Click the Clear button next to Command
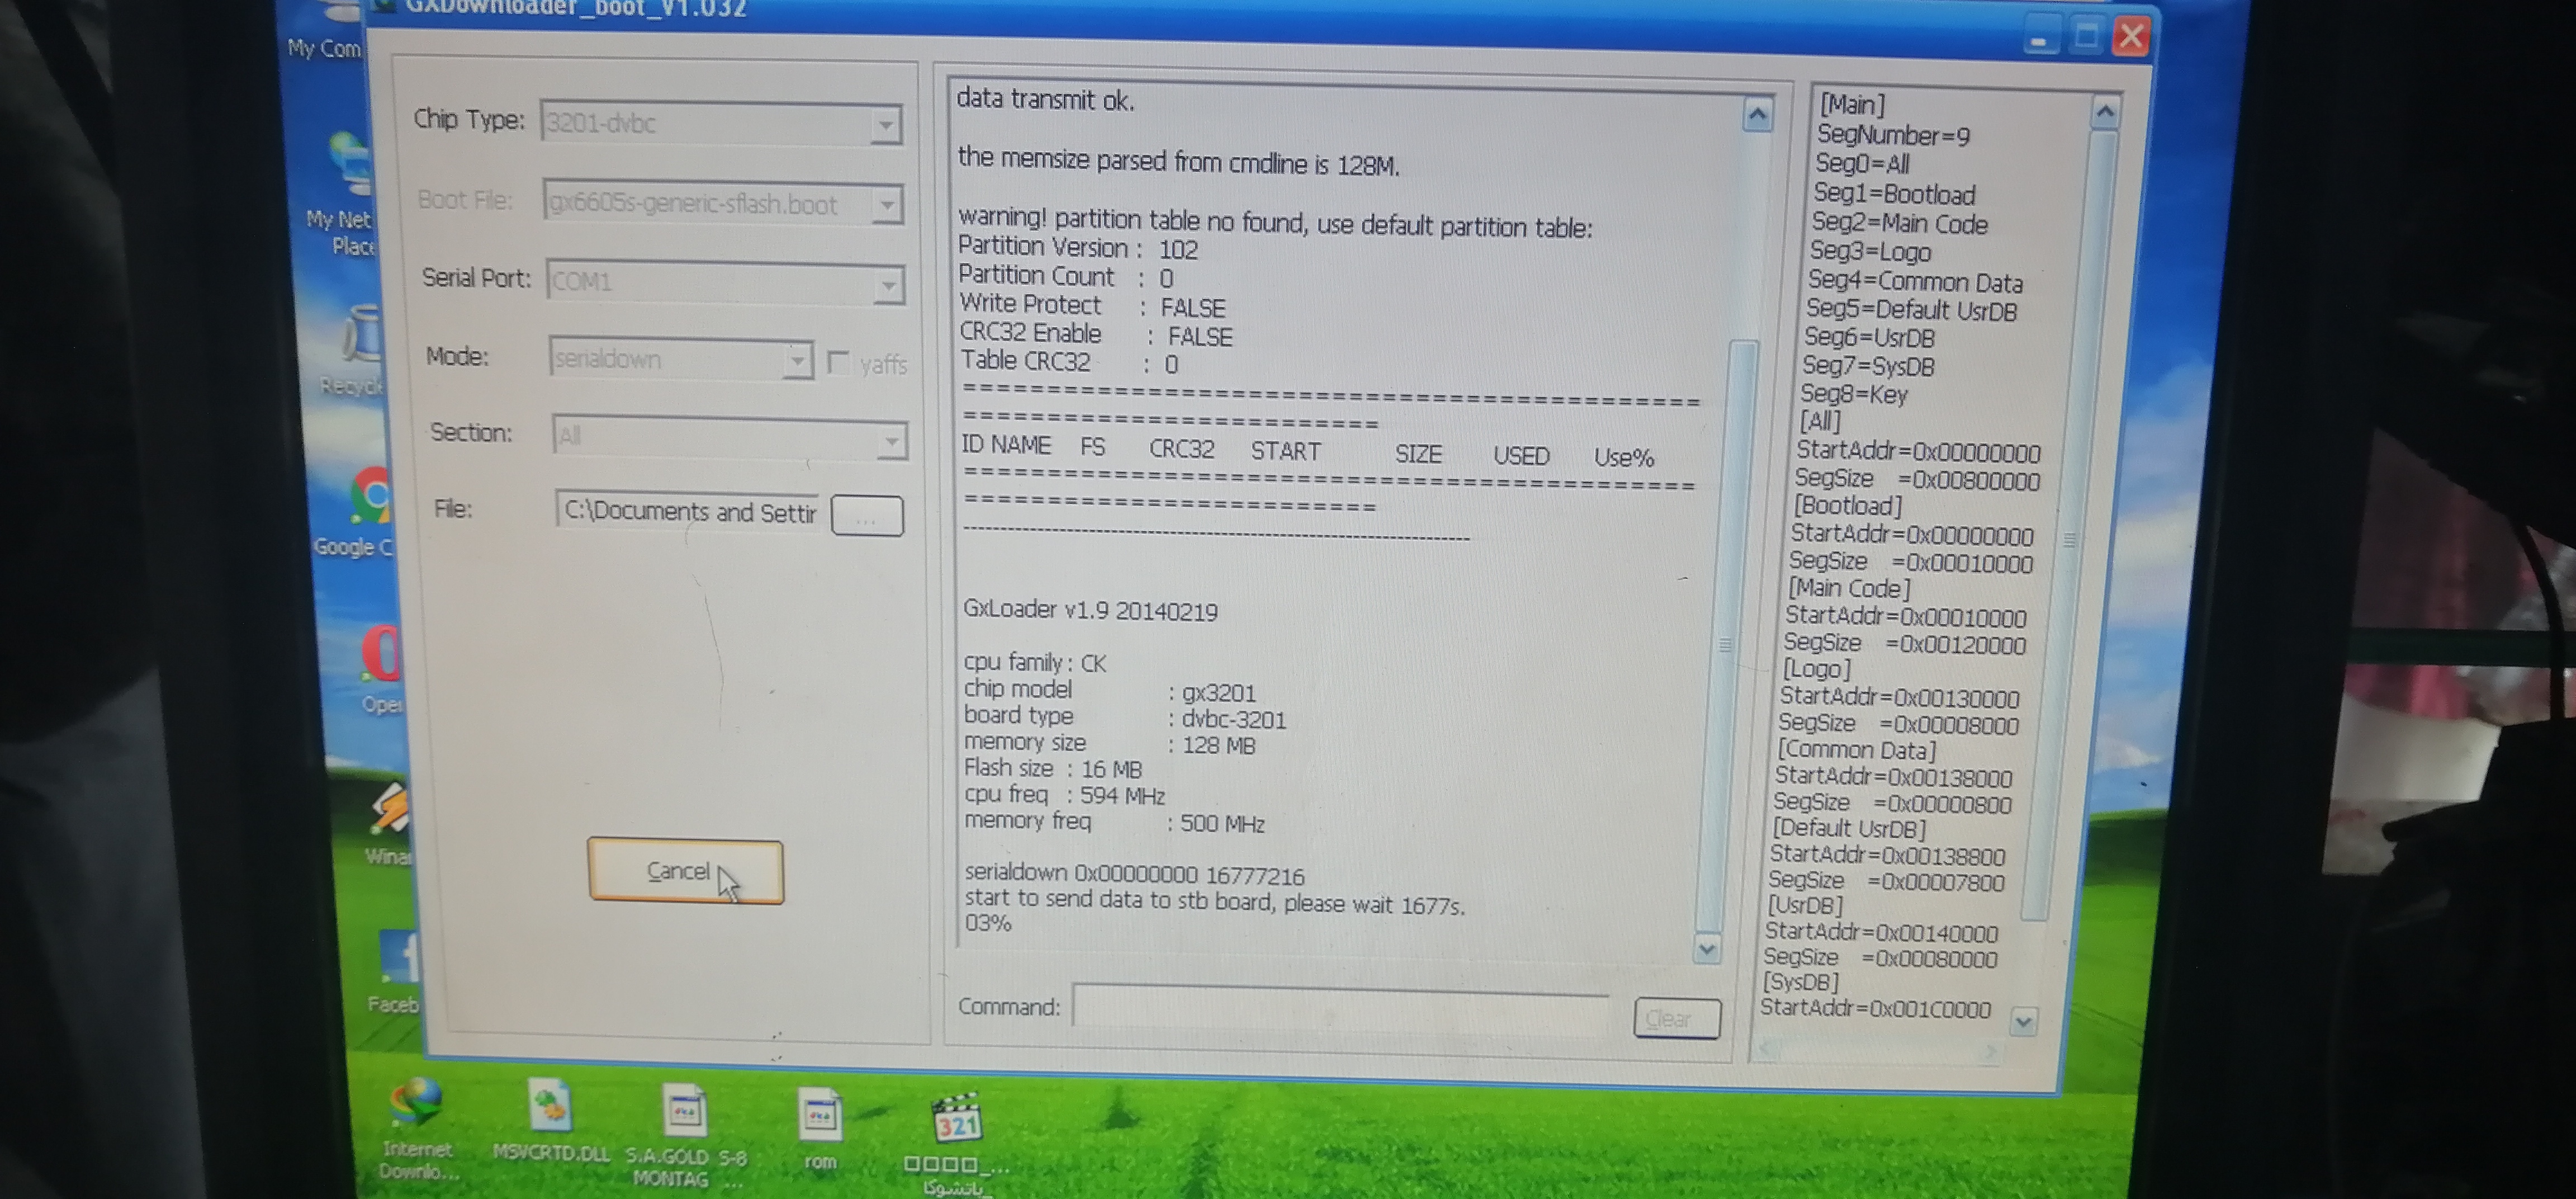Image resolution: width=2576 pixels, height=1199 pixels. [x=1676, y=1018]
